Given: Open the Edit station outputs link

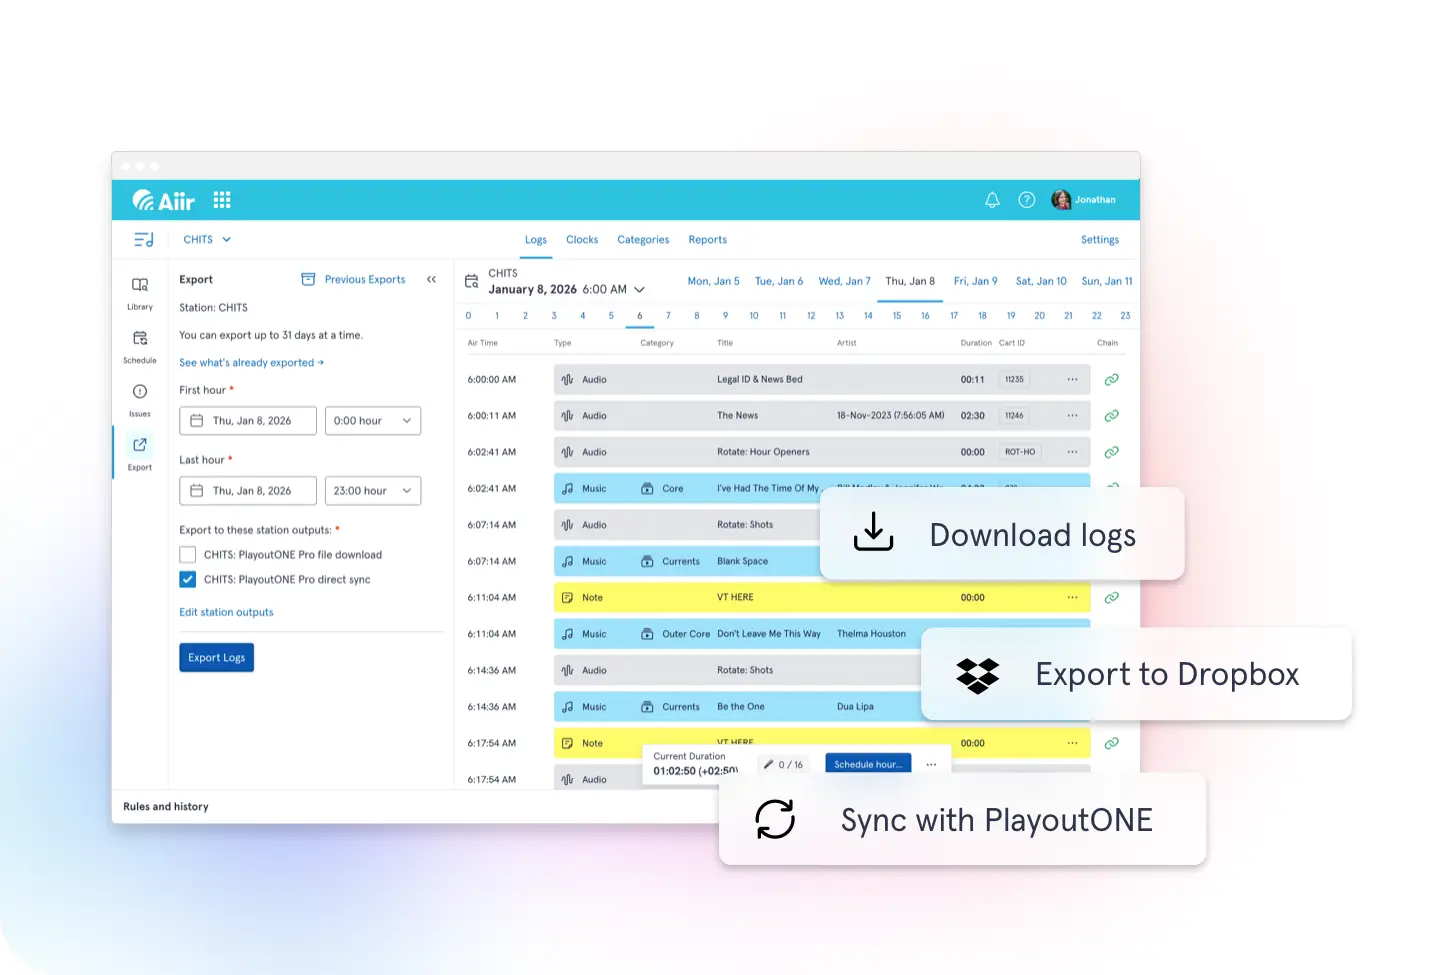Looking at the screenshot, I should [225, 612].
